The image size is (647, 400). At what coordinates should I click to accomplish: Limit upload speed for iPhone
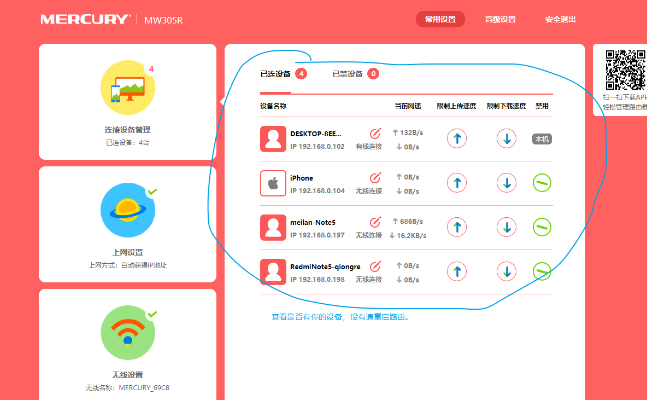click(457, 183)
